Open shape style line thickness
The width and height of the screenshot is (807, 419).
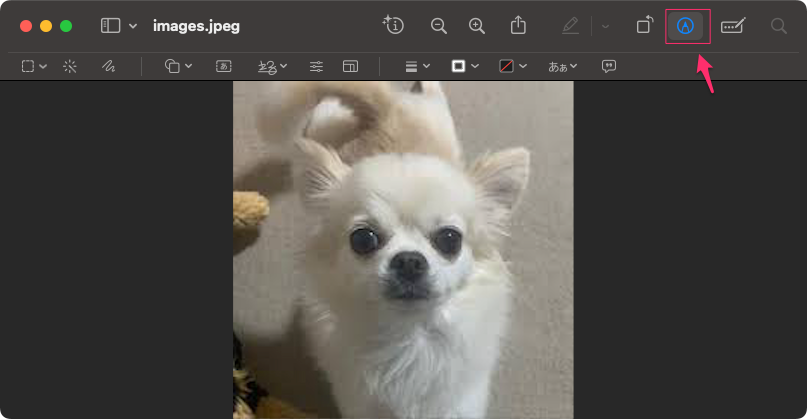click(411, 66)
